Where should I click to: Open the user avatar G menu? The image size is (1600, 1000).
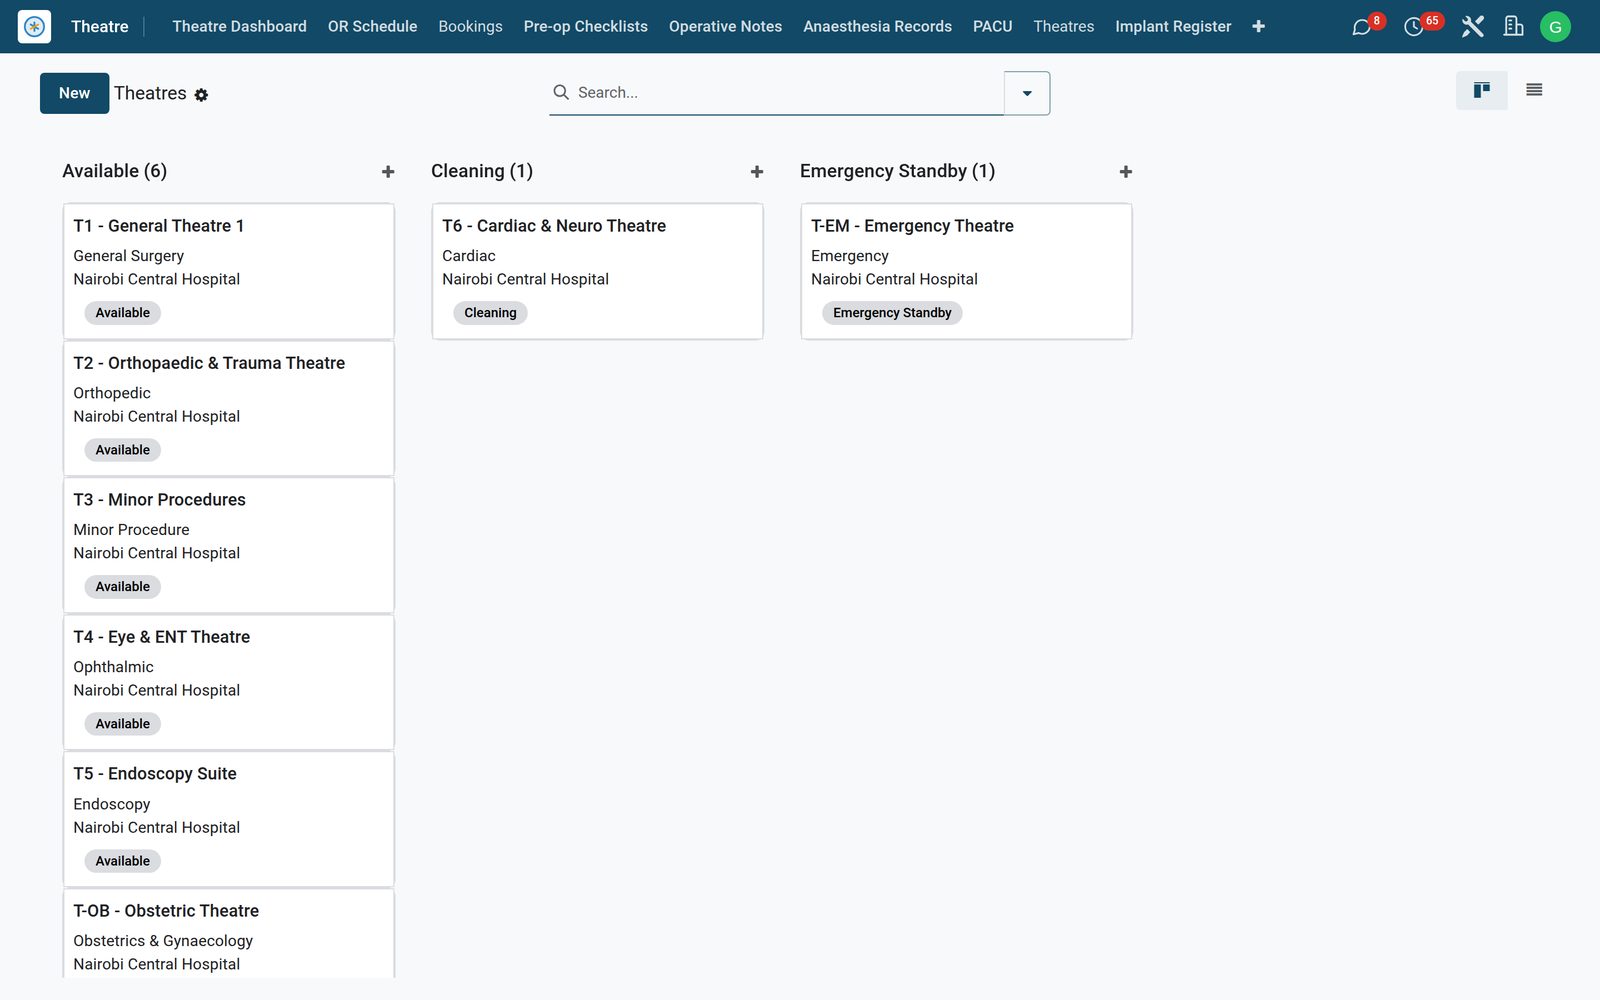click(1555, 27)
